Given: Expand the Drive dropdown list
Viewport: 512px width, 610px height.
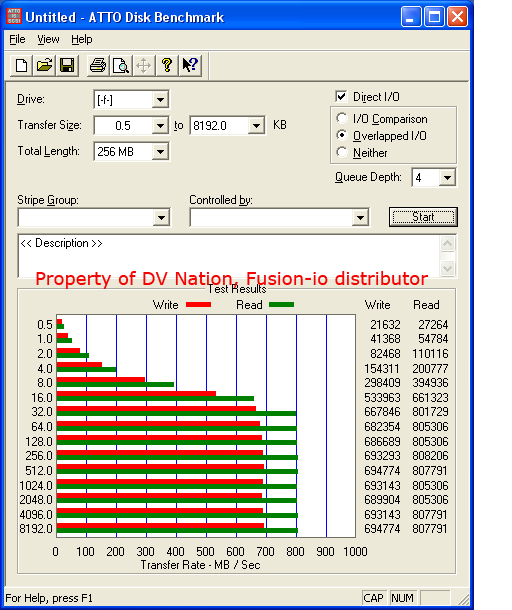Looking at the screenshot, I should [x=160, y=100].
